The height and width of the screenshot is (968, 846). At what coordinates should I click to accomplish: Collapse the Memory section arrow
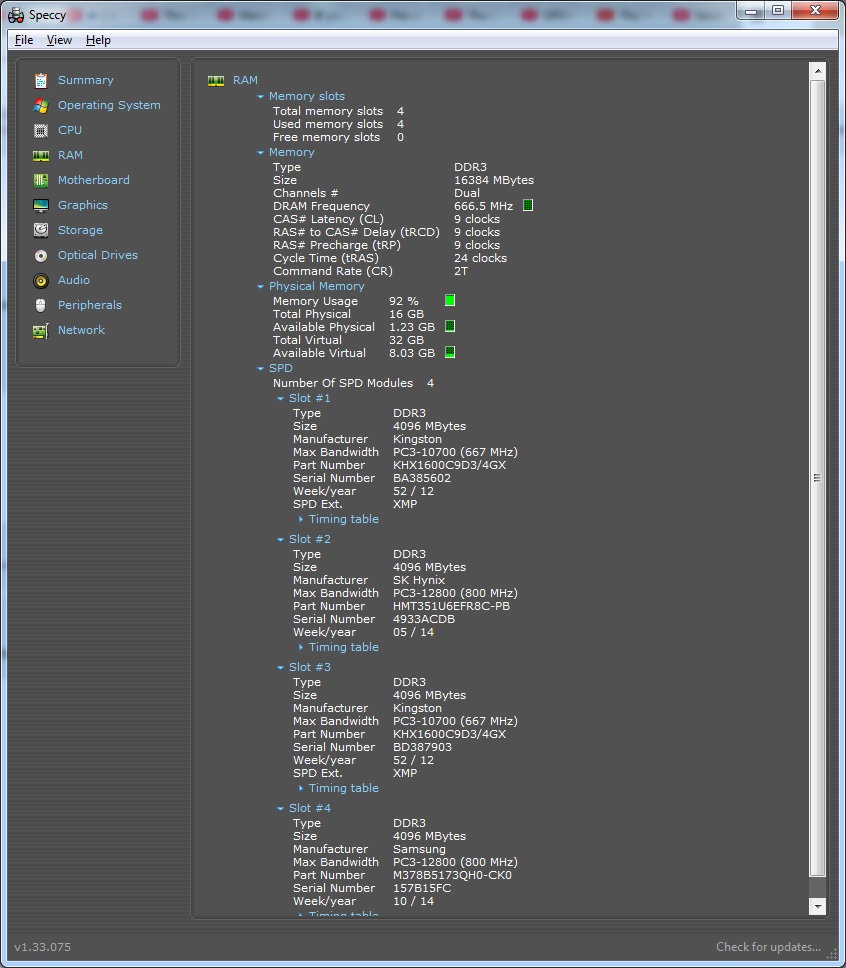[261, 152]
